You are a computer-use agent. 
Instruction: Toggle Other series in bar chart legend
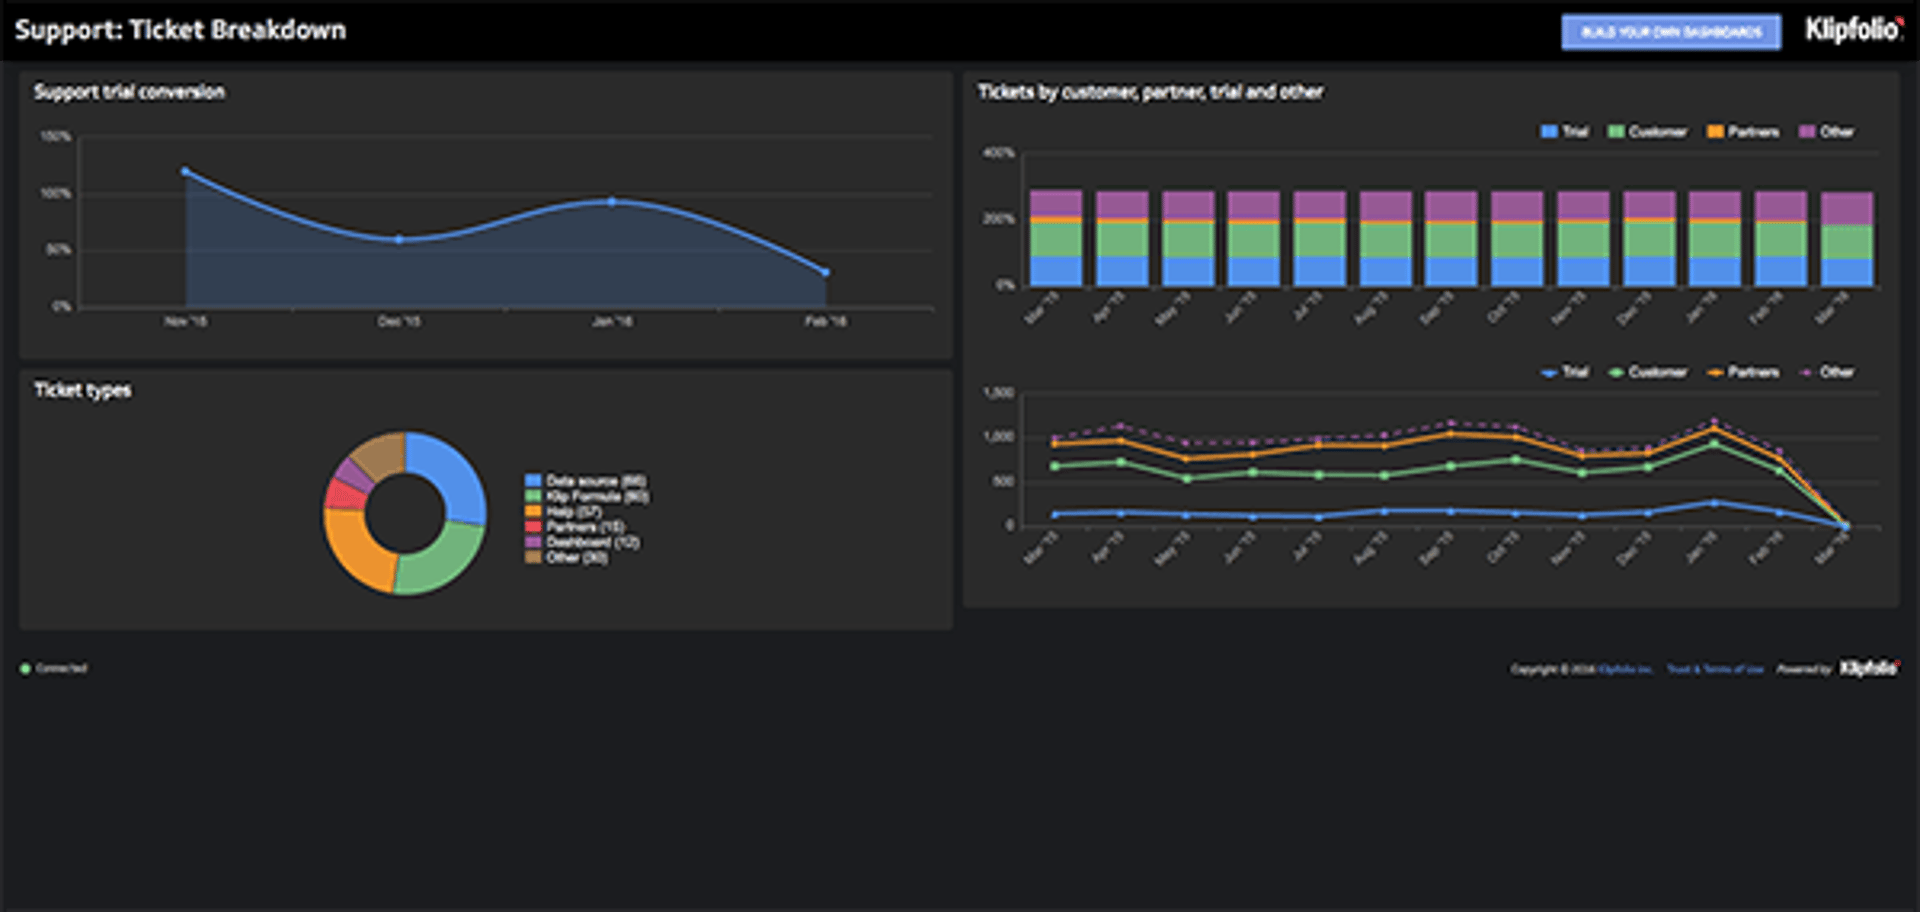point(1826,132)
